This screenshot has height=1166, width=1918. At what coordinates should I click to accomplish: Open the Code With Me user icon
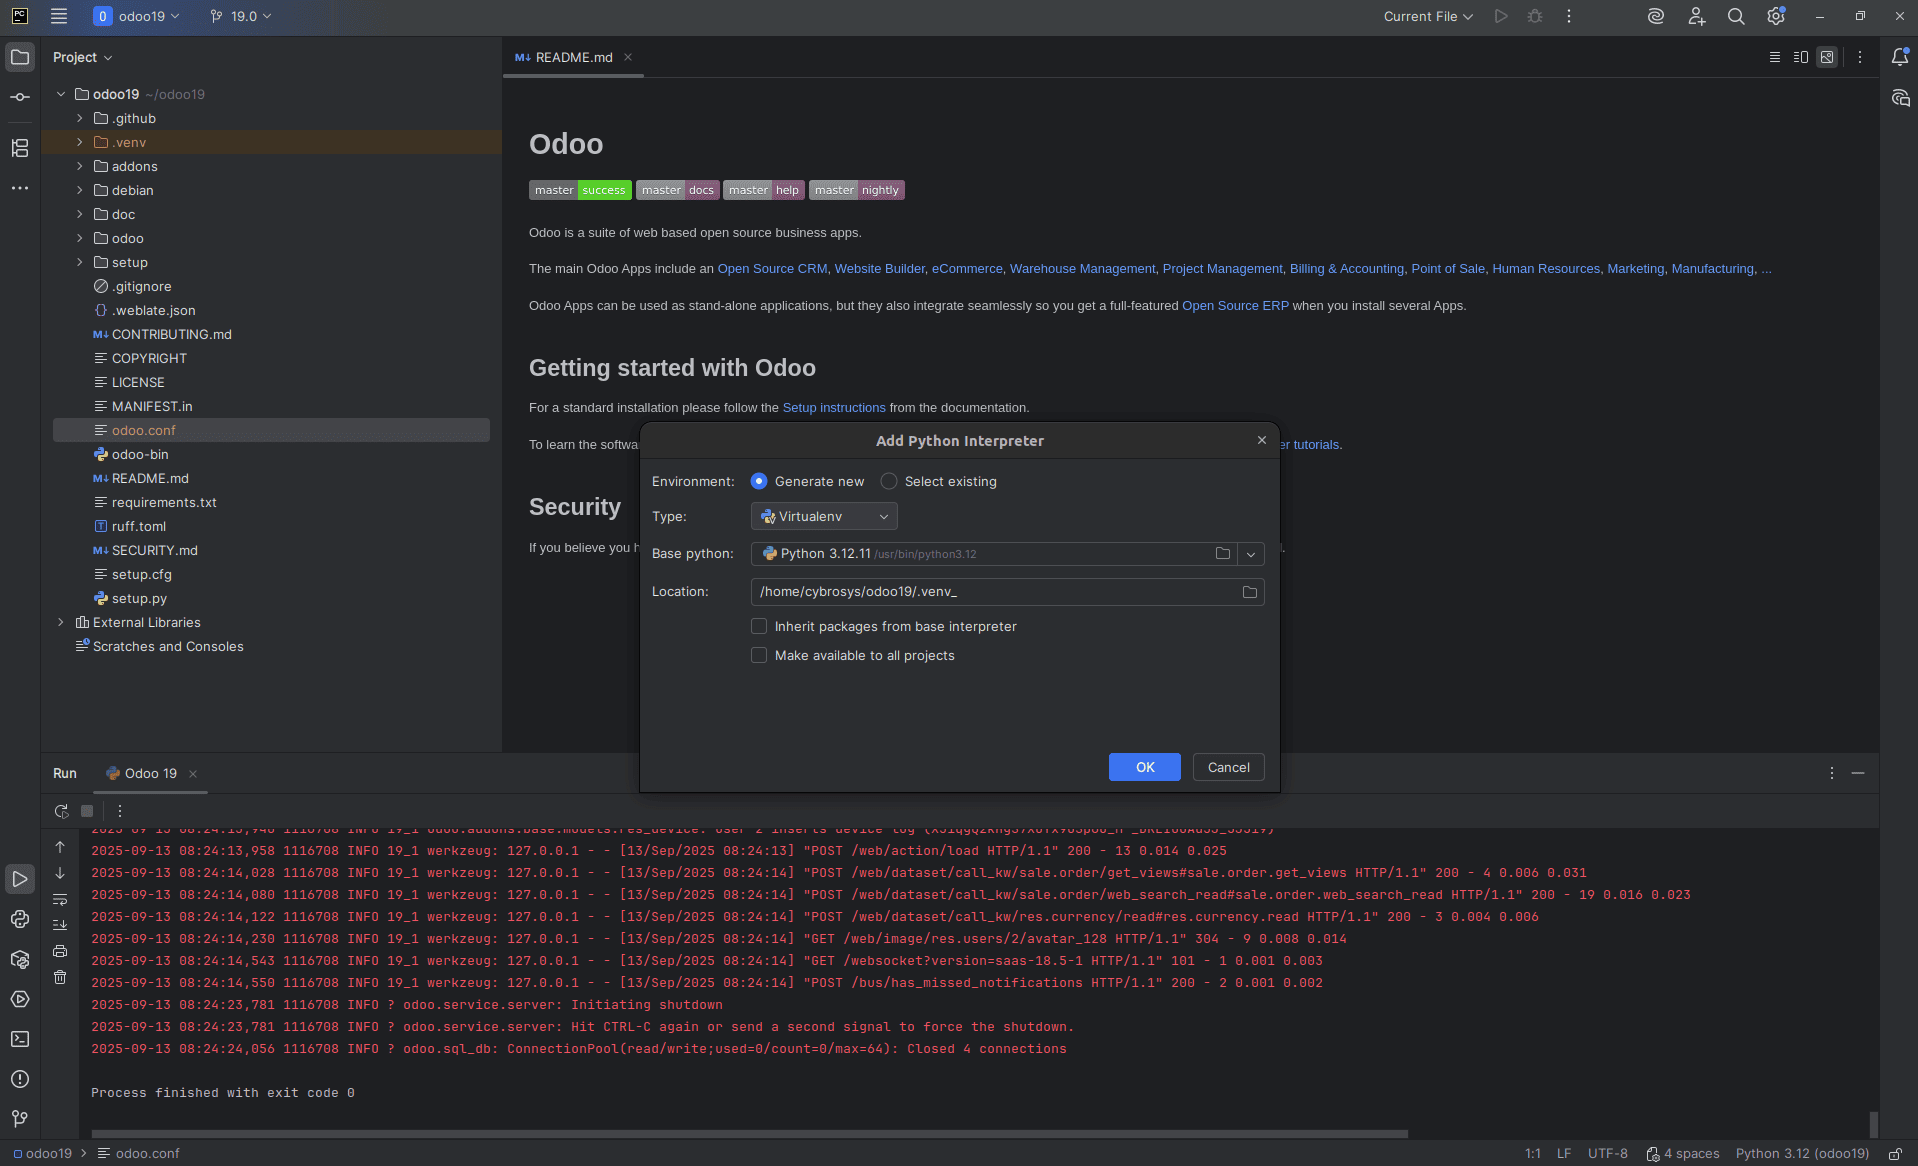coord(1696,16)
